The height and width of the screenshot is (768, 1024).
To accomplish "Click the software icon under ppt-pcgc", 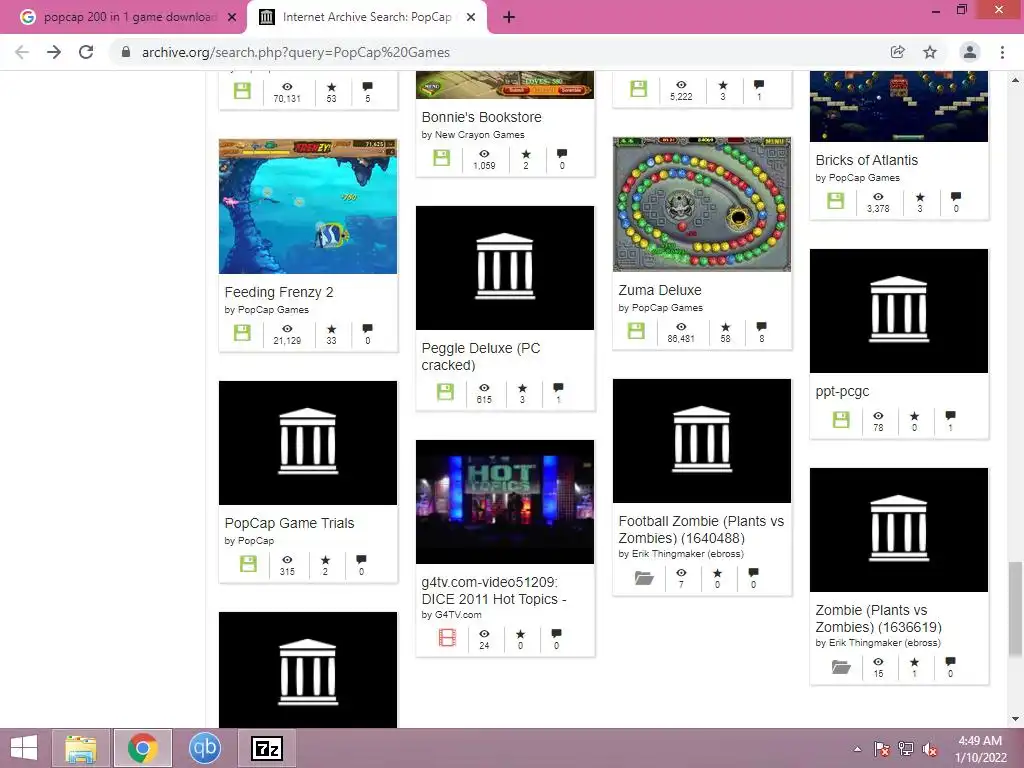I will 841,420.
